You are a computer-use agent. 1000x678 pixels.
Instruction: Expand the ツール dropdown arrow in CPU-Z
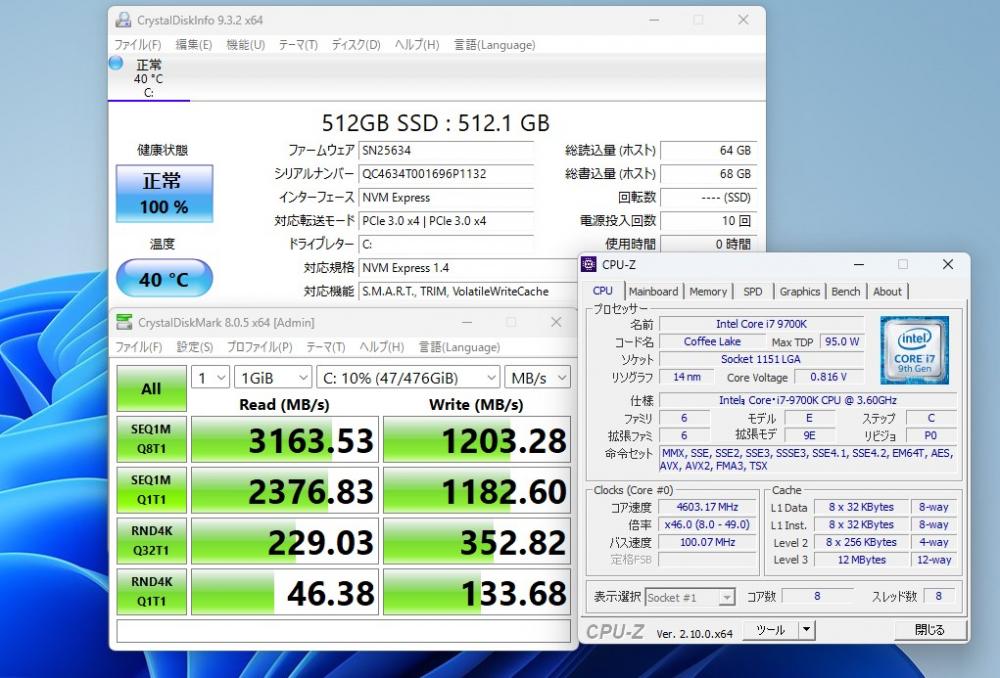click(807, 630)
